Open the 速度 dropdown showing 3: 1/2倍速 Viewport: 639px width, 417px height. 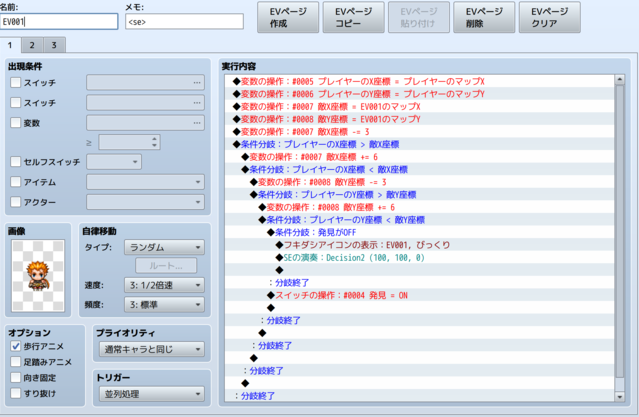[x=164, y=285]
